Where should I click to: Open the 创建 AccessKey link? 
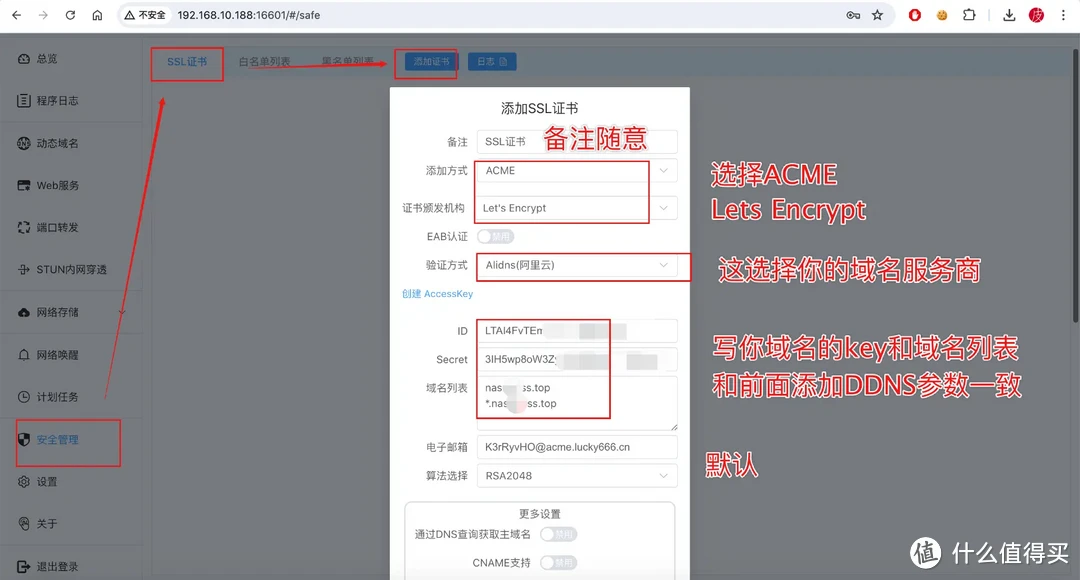point(437,294)
